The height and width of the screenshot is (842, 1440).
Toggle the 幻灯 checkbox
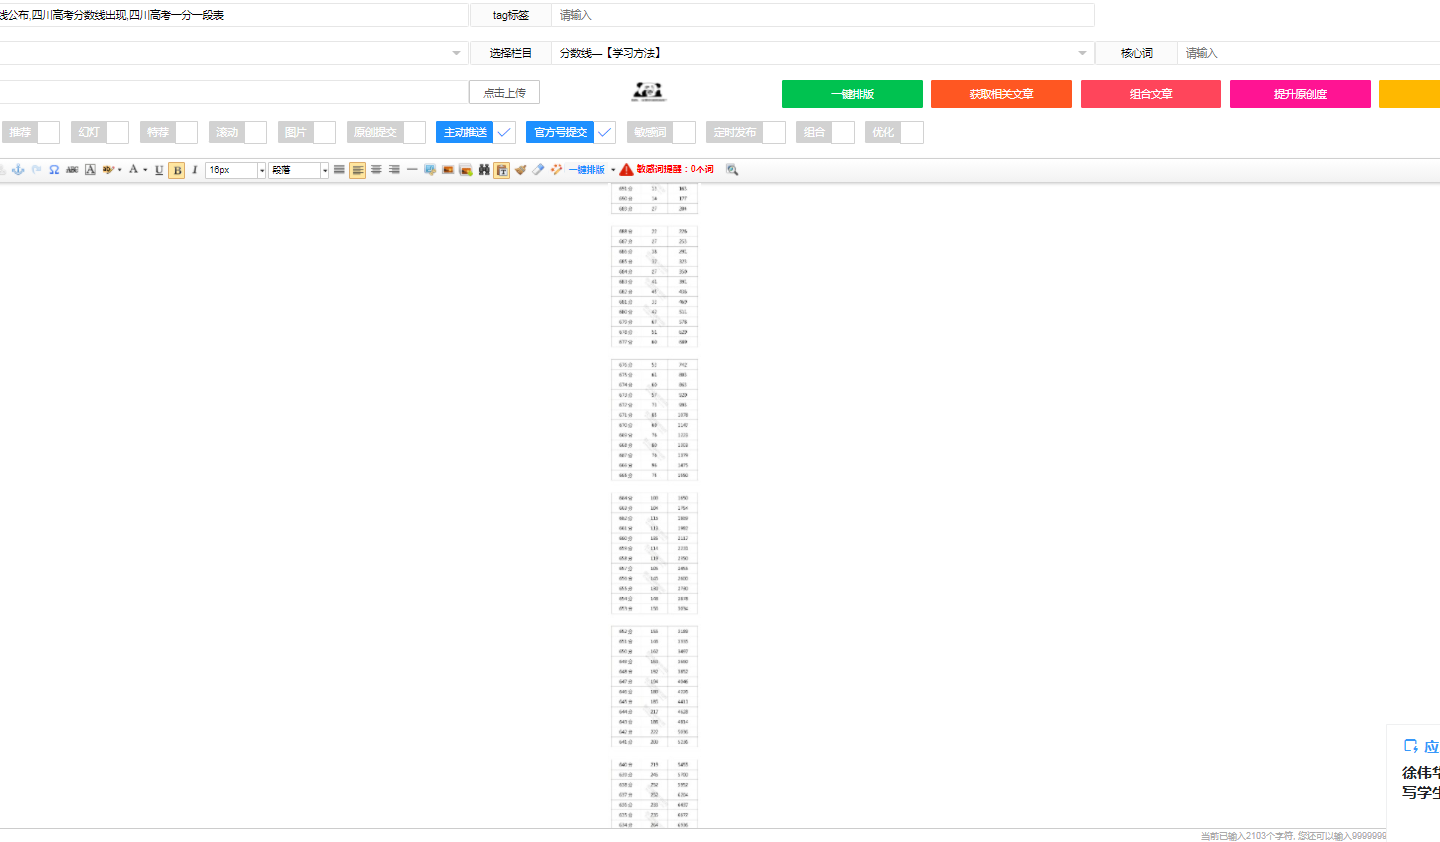click(117, 132)
